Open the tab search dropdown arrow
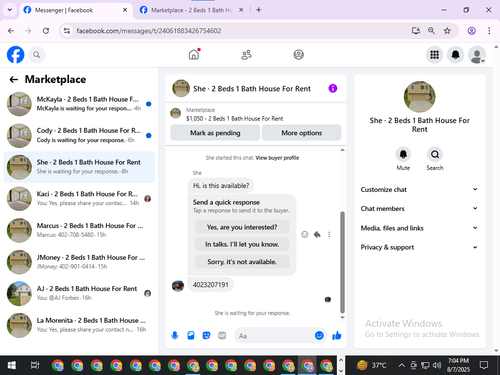500x375 pixels. click(10, 10)
